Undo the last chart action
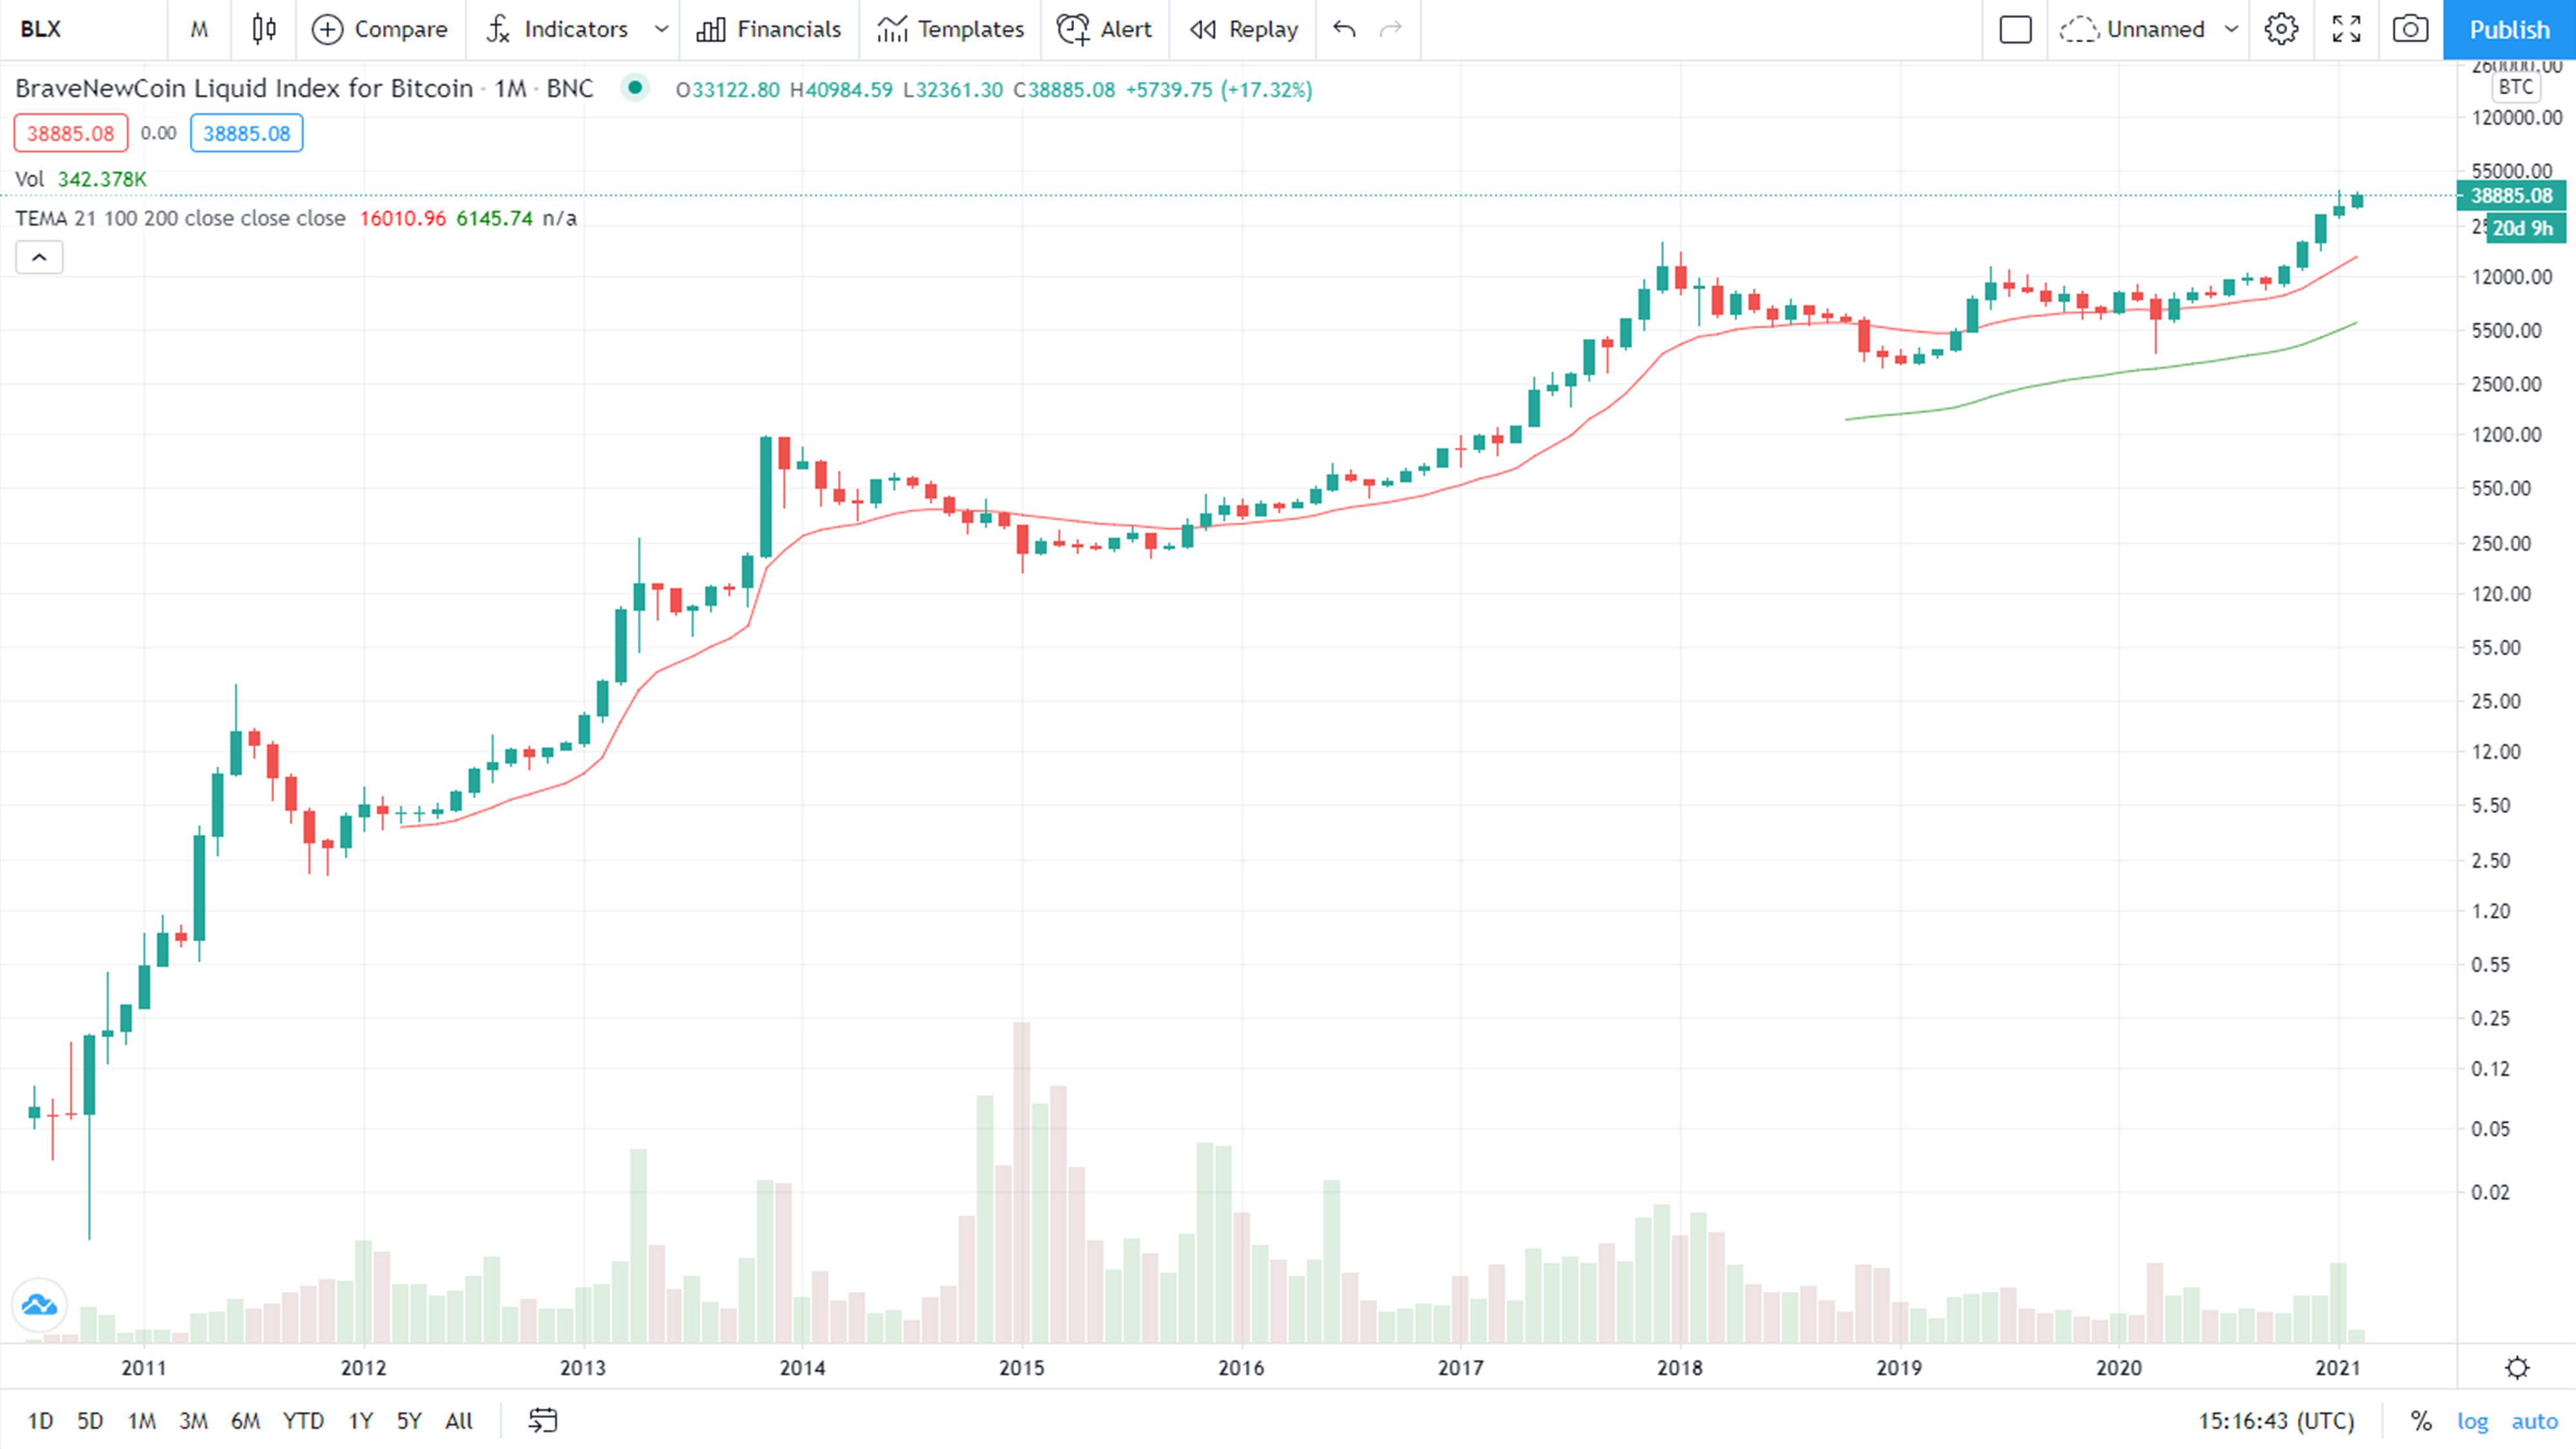The height and width of the screenshot is (1449, 2576). coord(1344,29)
